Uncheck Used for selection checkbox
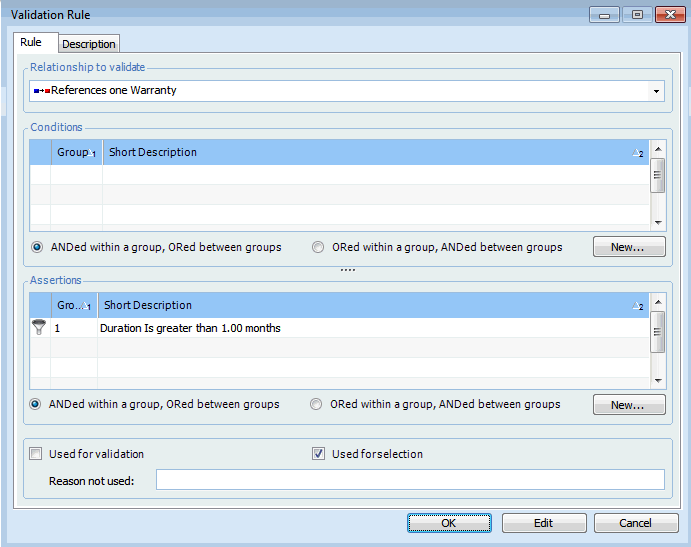Screen dimensions: 691x547 point(319,454)
